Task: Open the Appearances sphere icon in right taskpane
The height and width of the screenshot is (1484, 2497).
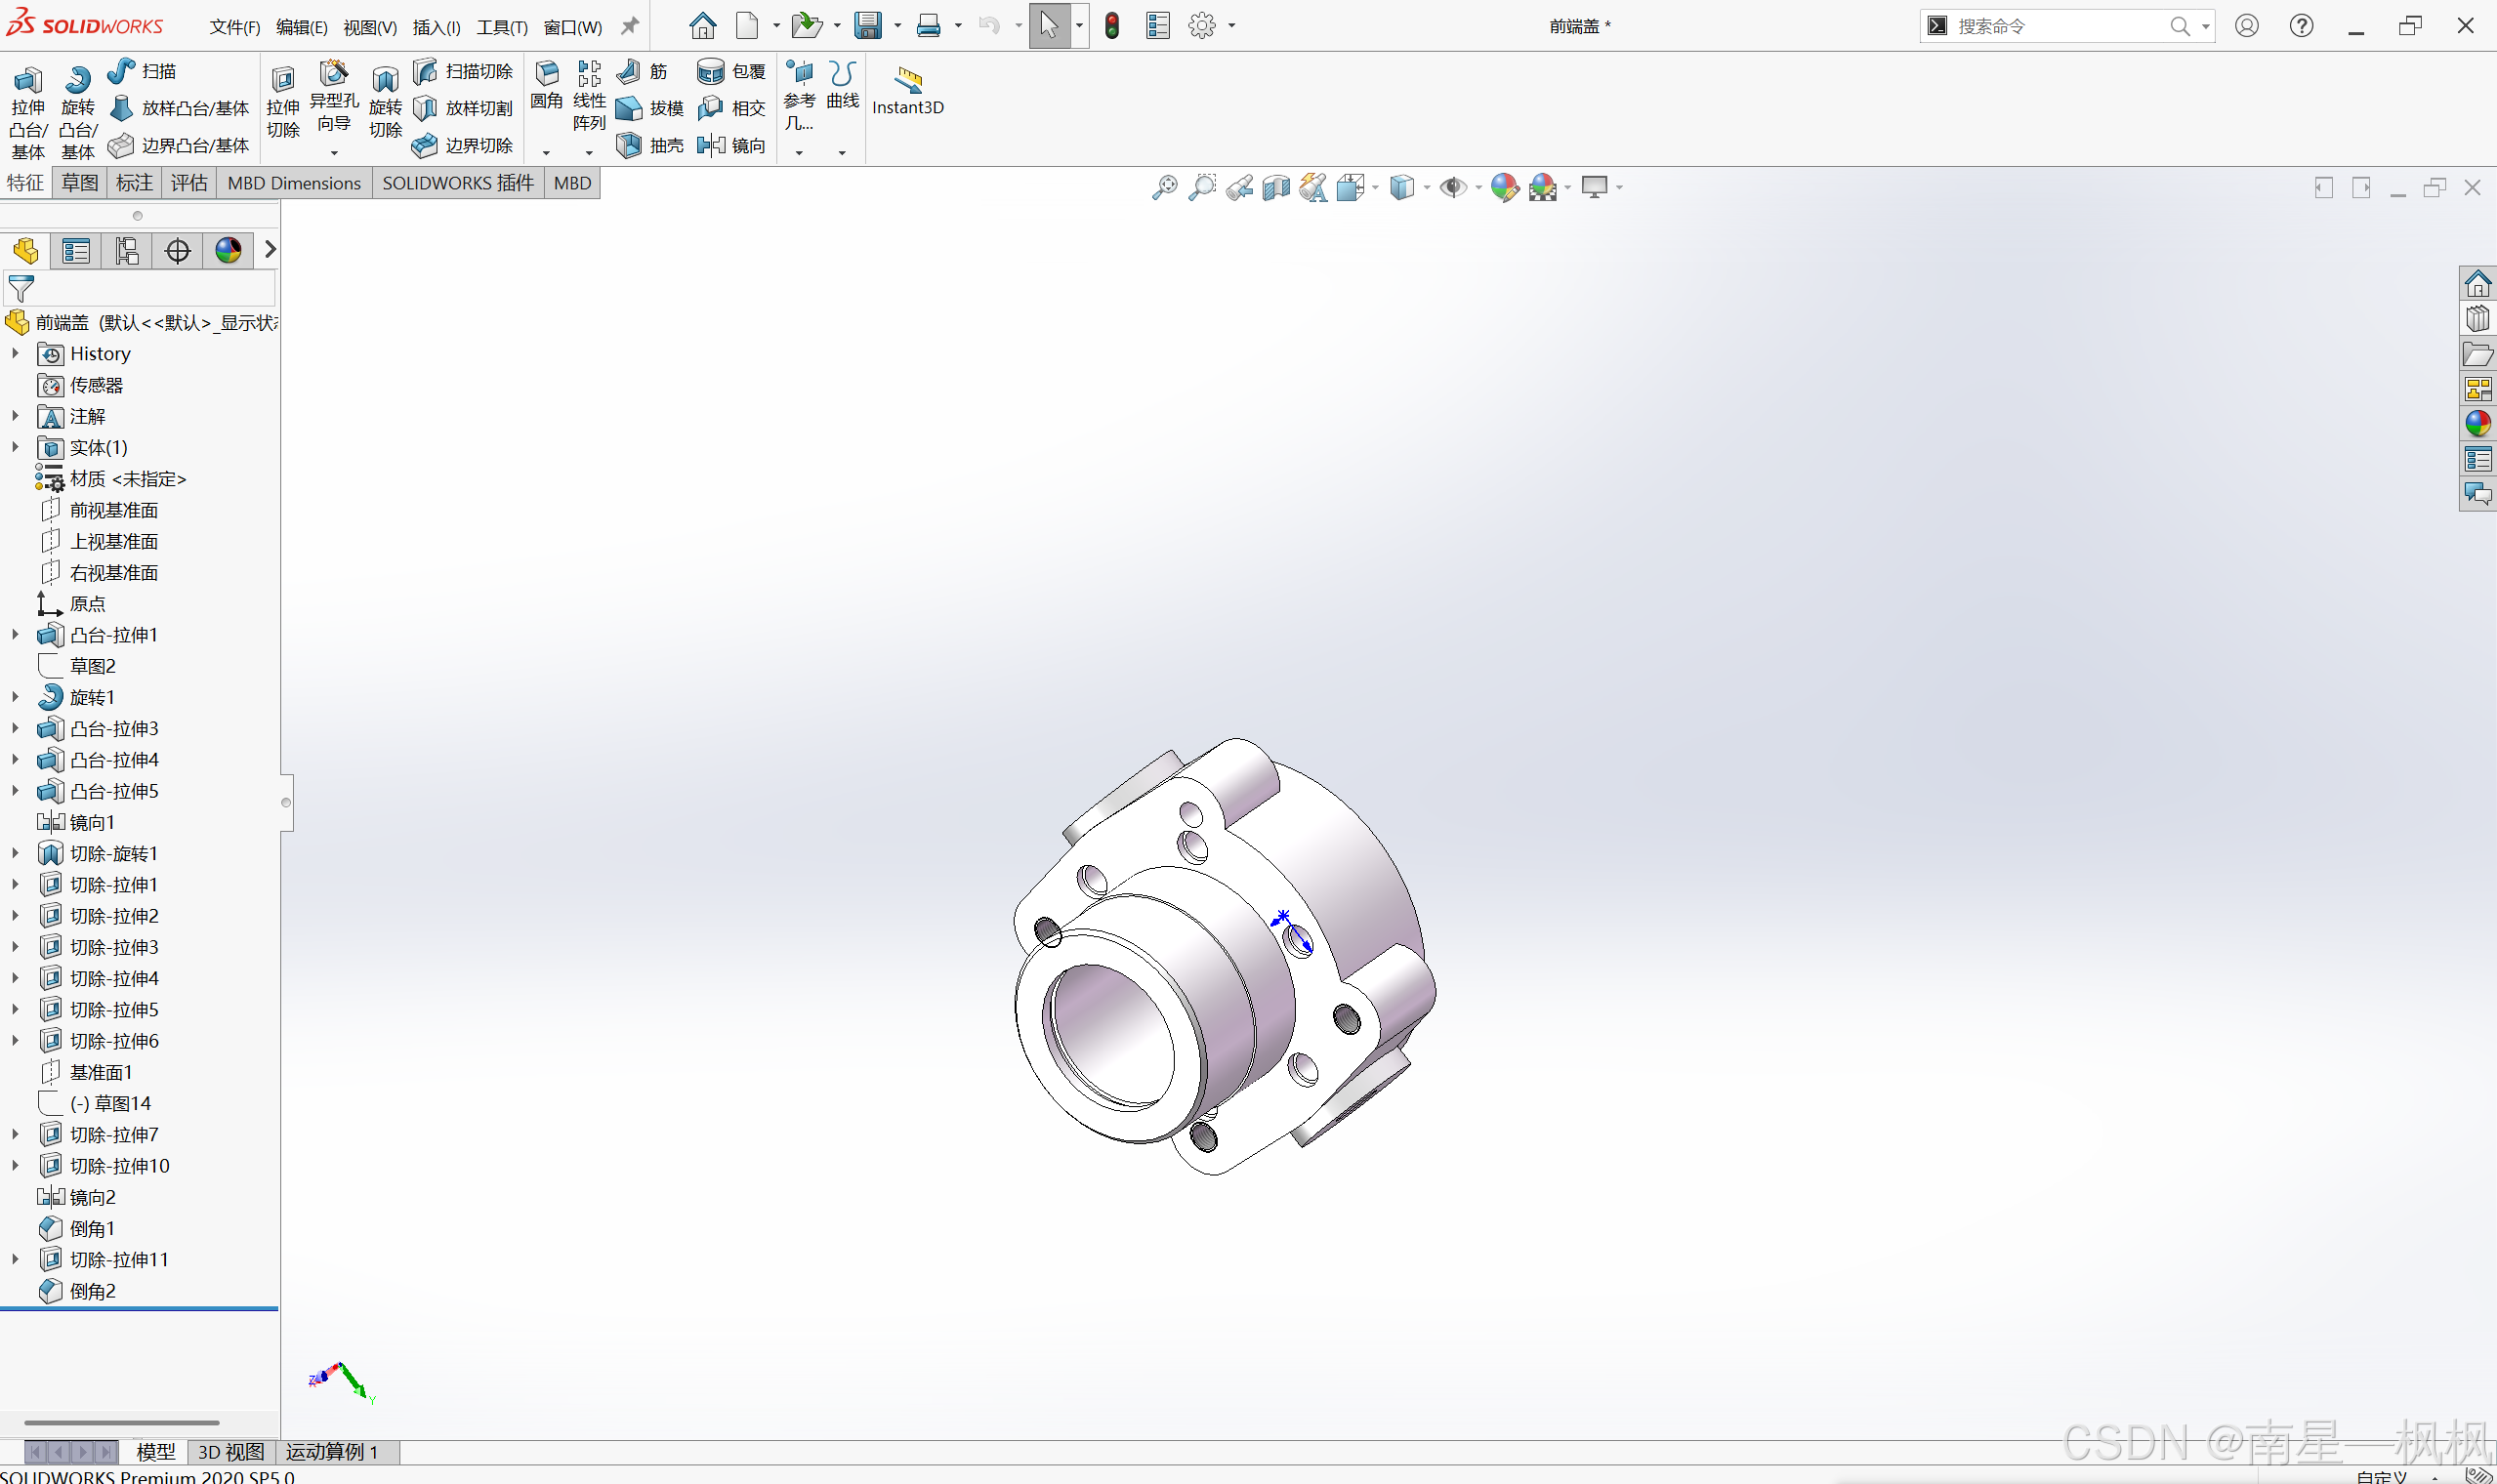Action: [2477, 424]
